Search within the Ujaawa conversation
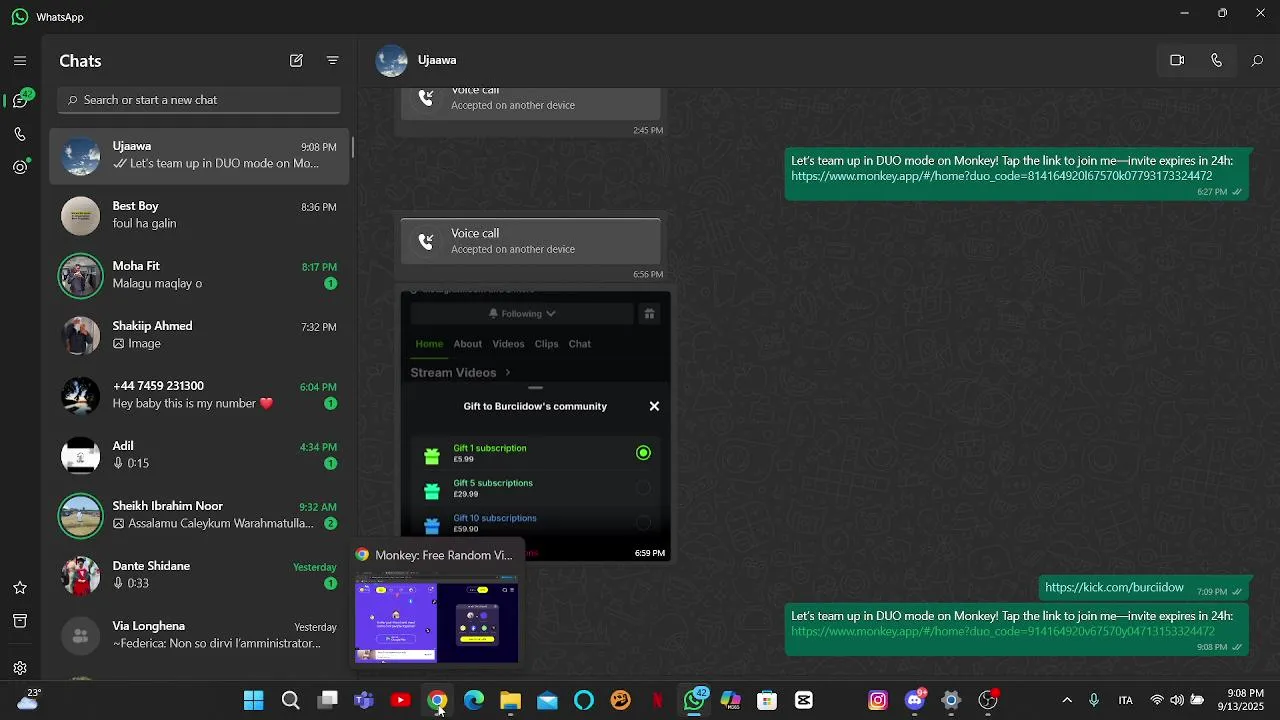This screenshot has height=720, width=1280. 1257,61
